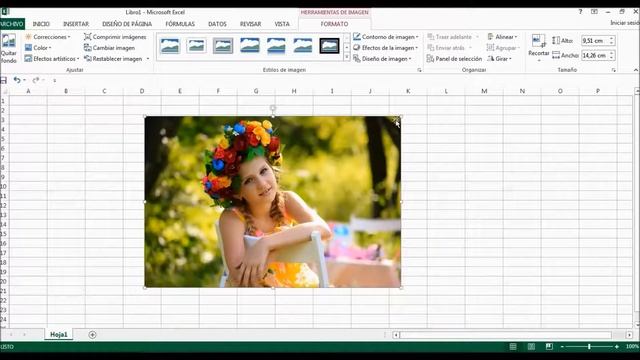
Task: Apply the second picture style thumbnail
Action: tap(196, 46)
